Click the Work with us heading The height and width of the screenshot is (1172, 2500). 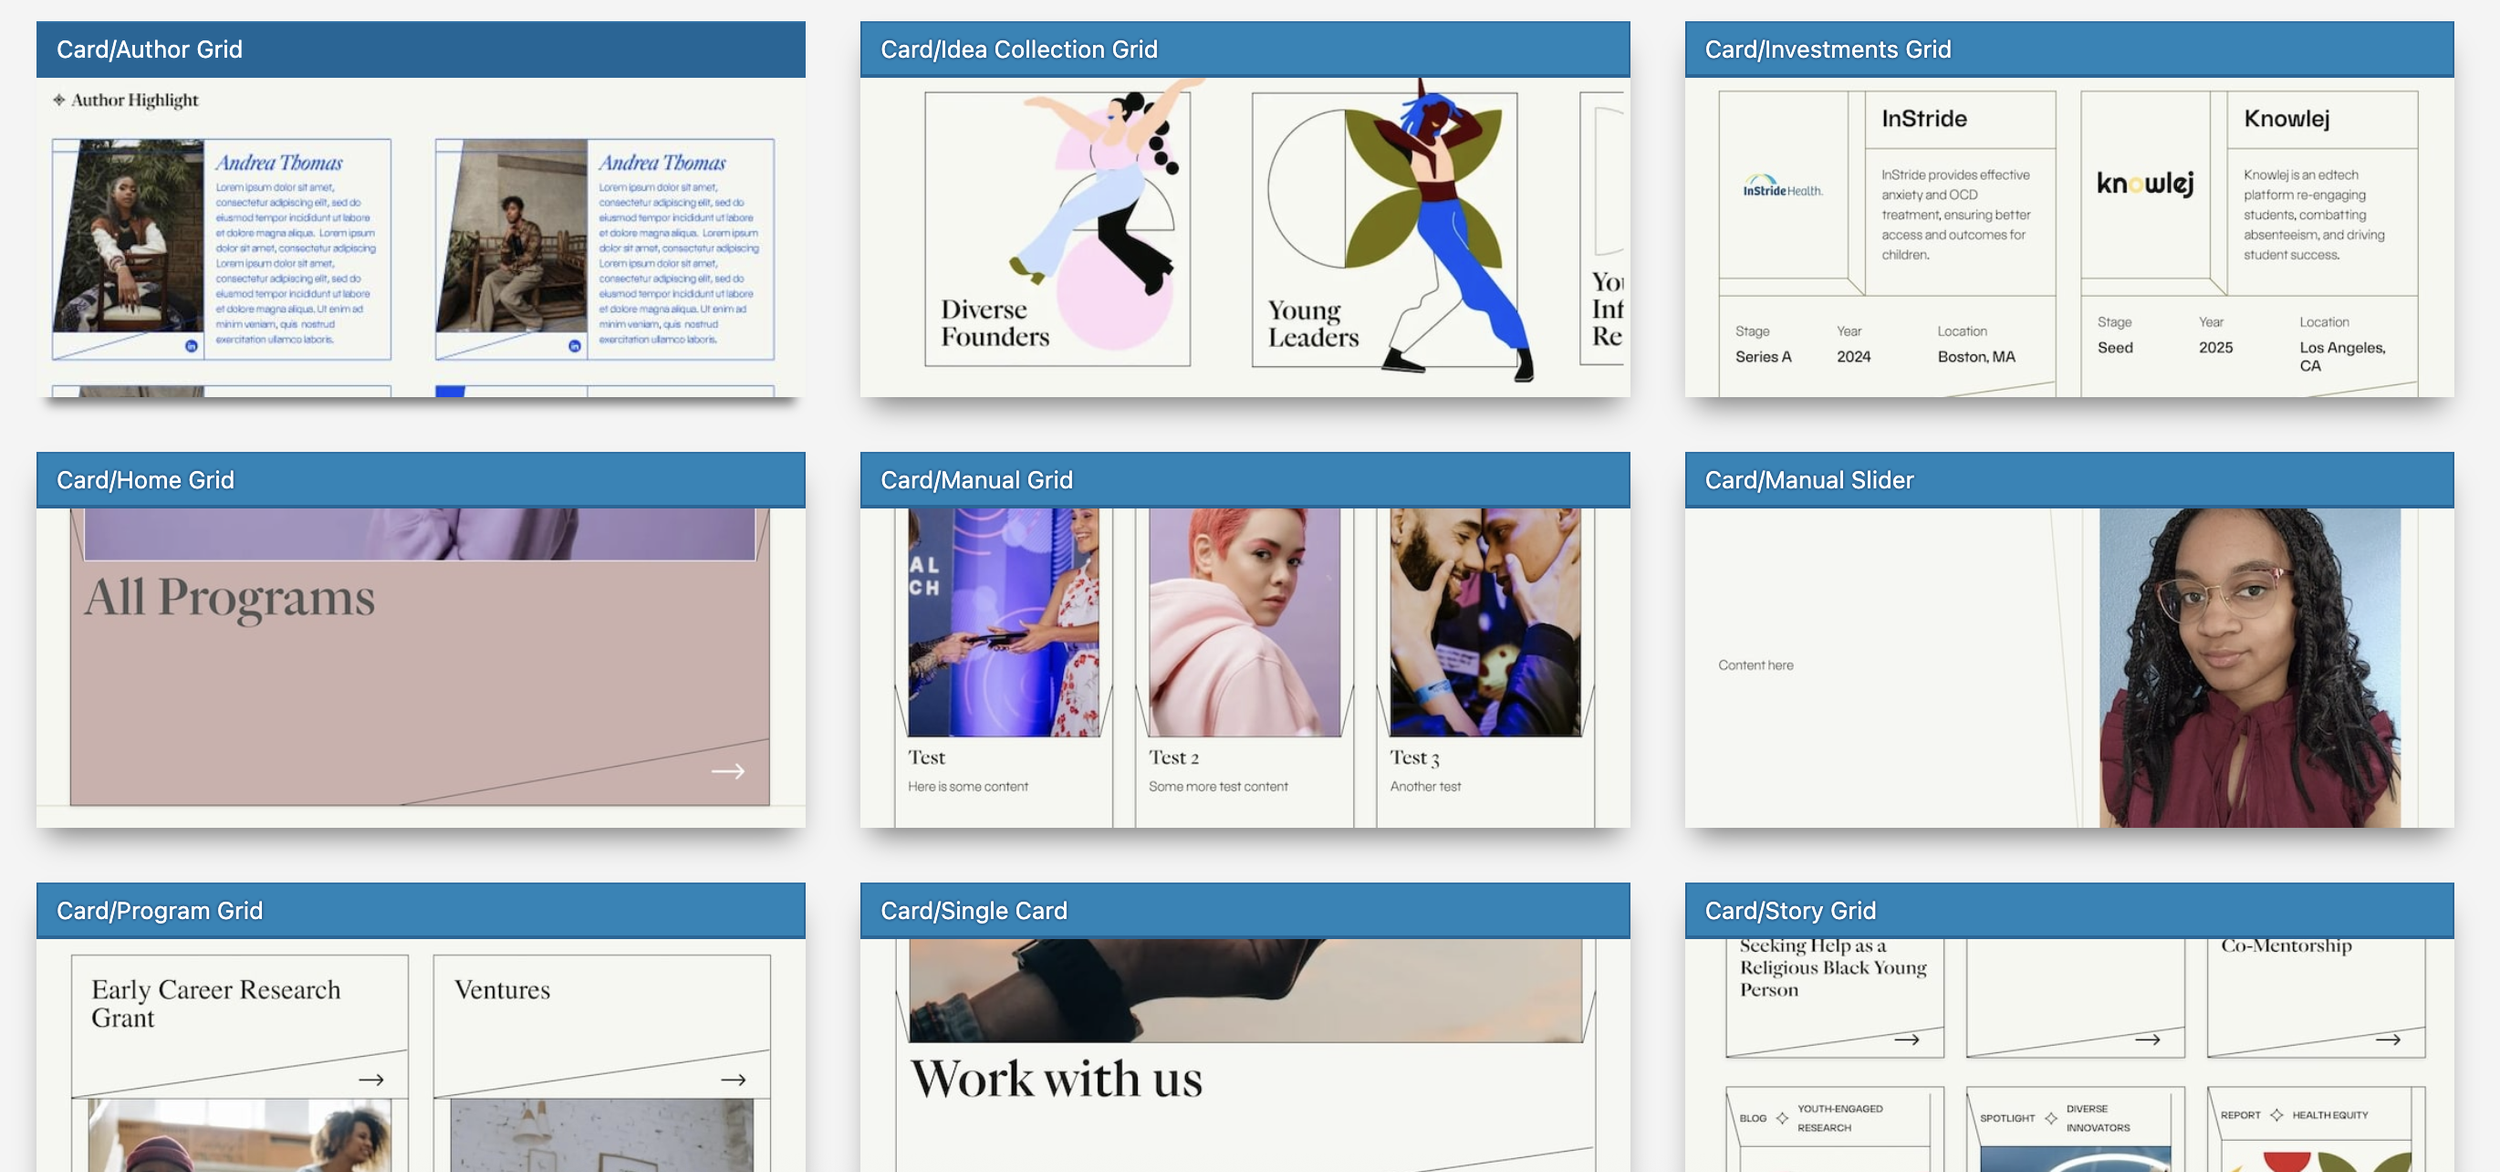coord(1056,1080)
